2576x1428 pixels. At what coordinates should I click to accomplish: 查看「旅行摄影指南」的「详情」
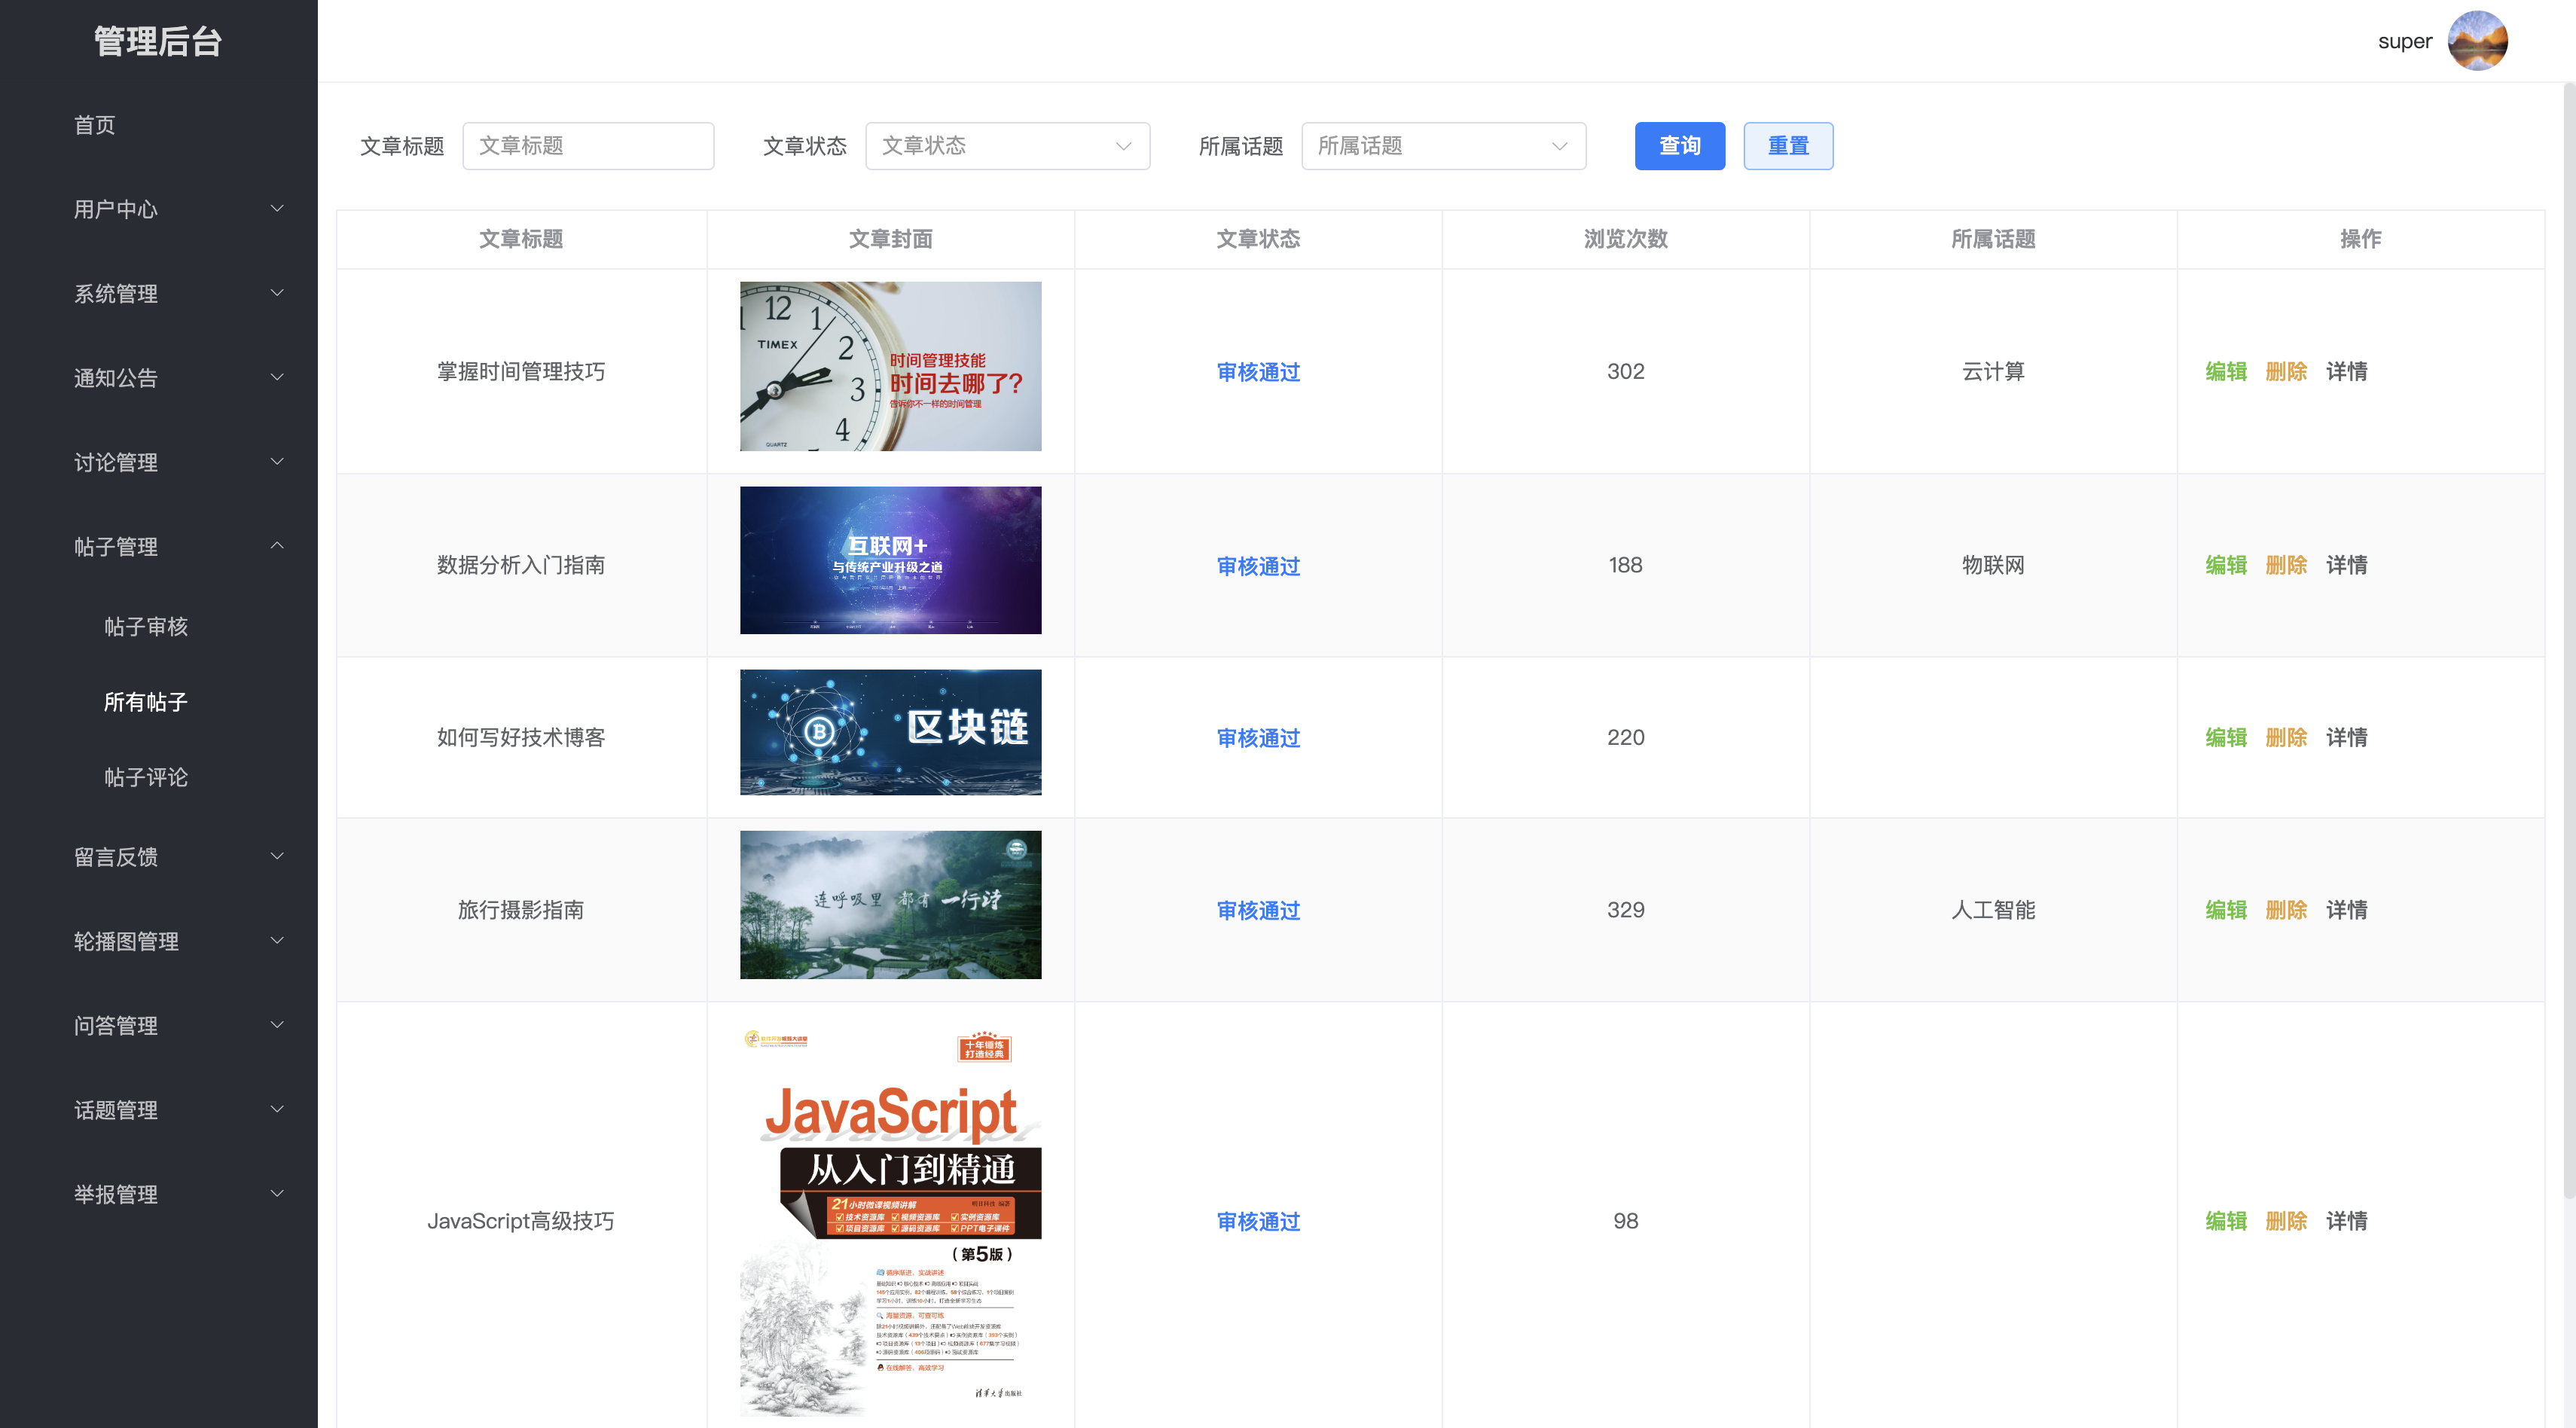tap(2347, 910)
